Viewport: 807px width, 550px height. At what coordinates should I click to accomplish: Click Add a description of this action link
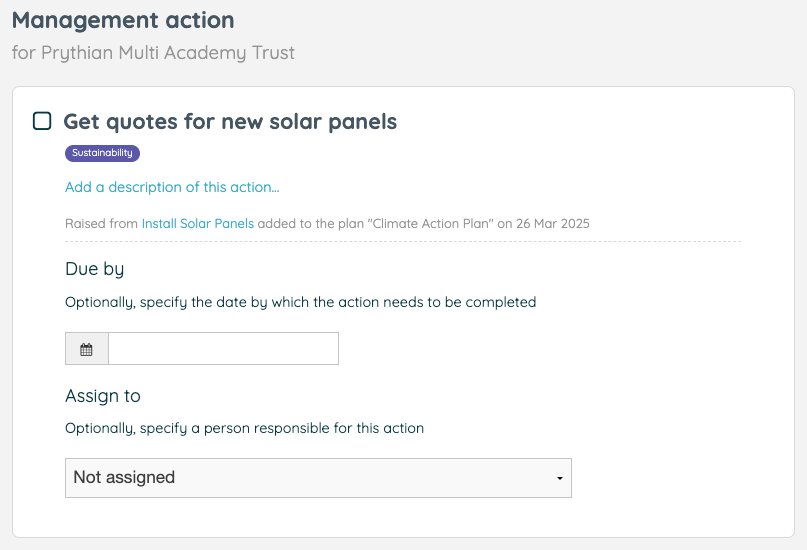(x=172, y=187)
